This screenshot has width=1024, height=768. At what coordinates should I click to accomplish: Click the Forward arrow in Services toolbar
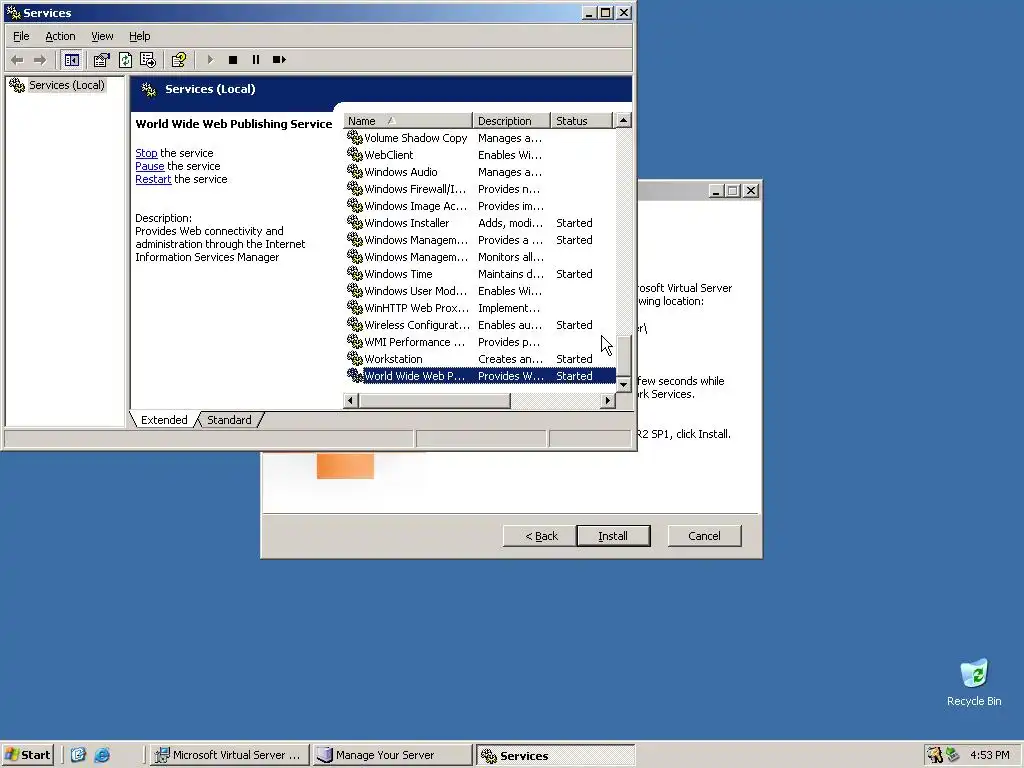[40, 60]
